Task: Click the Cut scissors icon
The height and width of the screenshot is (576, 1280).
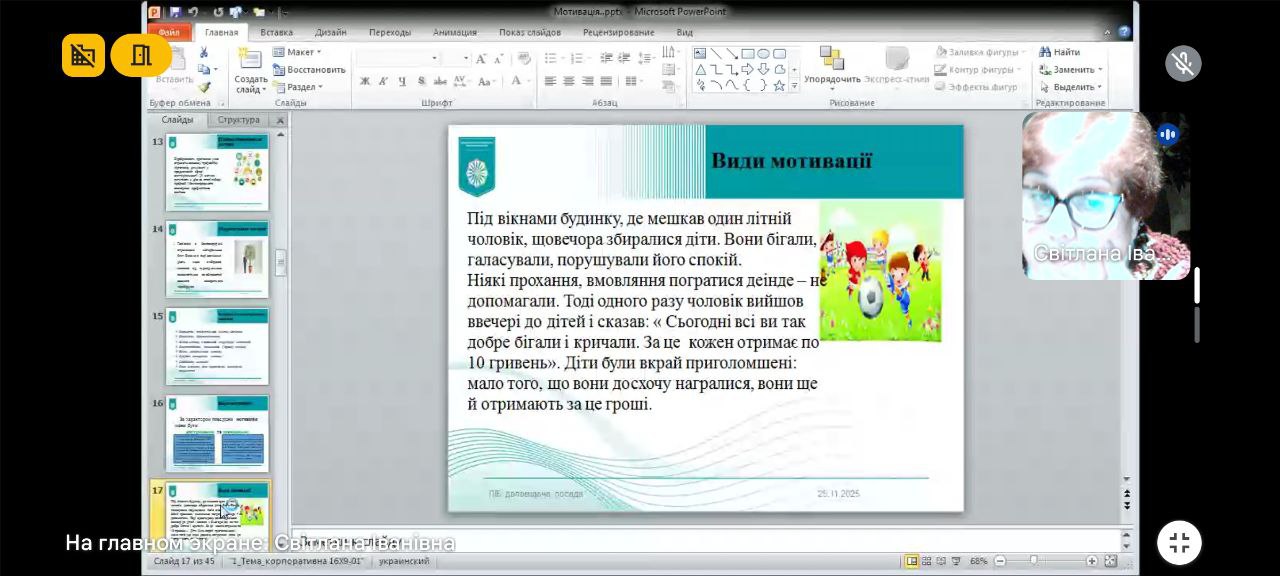Action: (204, 53)
